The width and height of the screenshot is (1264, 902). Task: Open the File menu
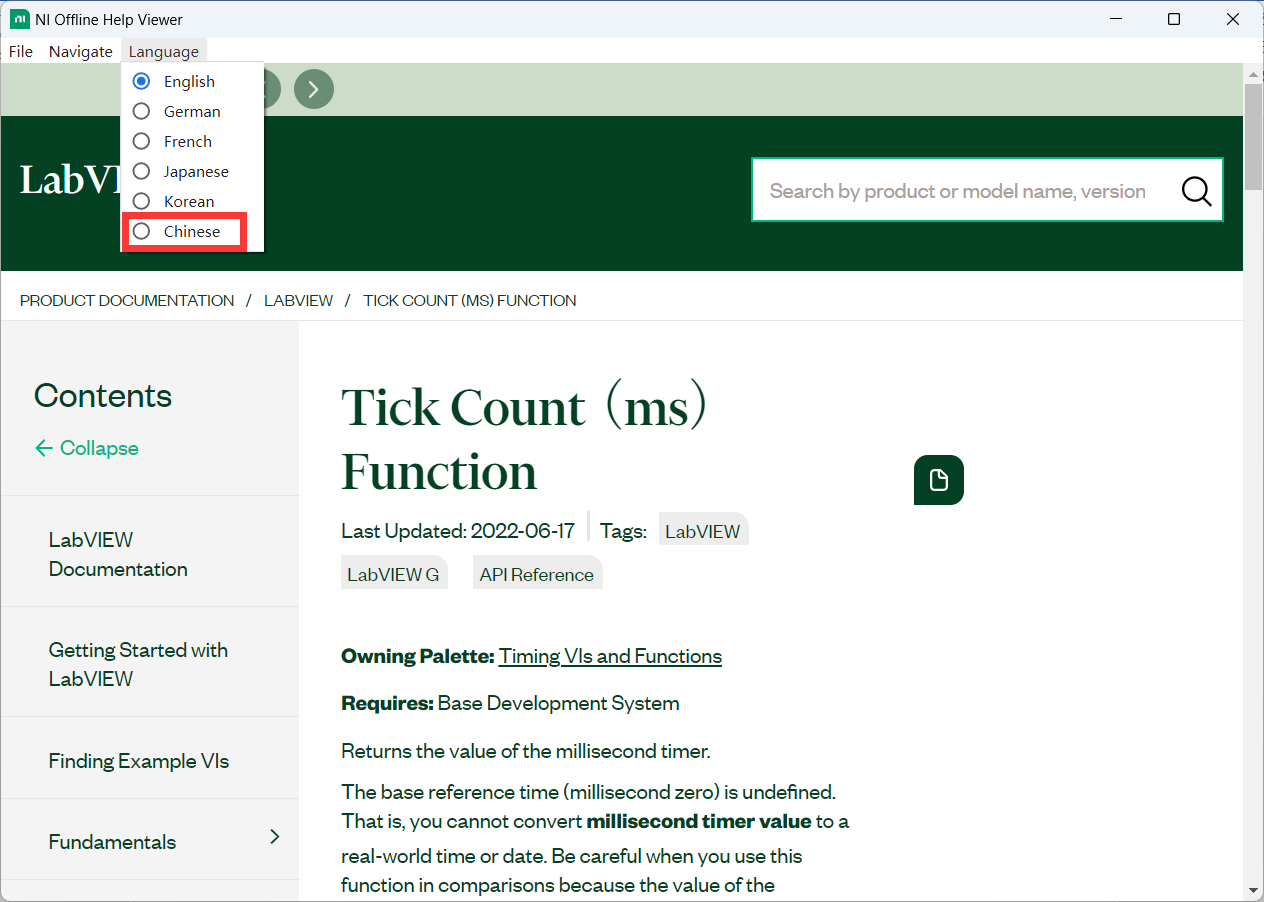(20, 51)
